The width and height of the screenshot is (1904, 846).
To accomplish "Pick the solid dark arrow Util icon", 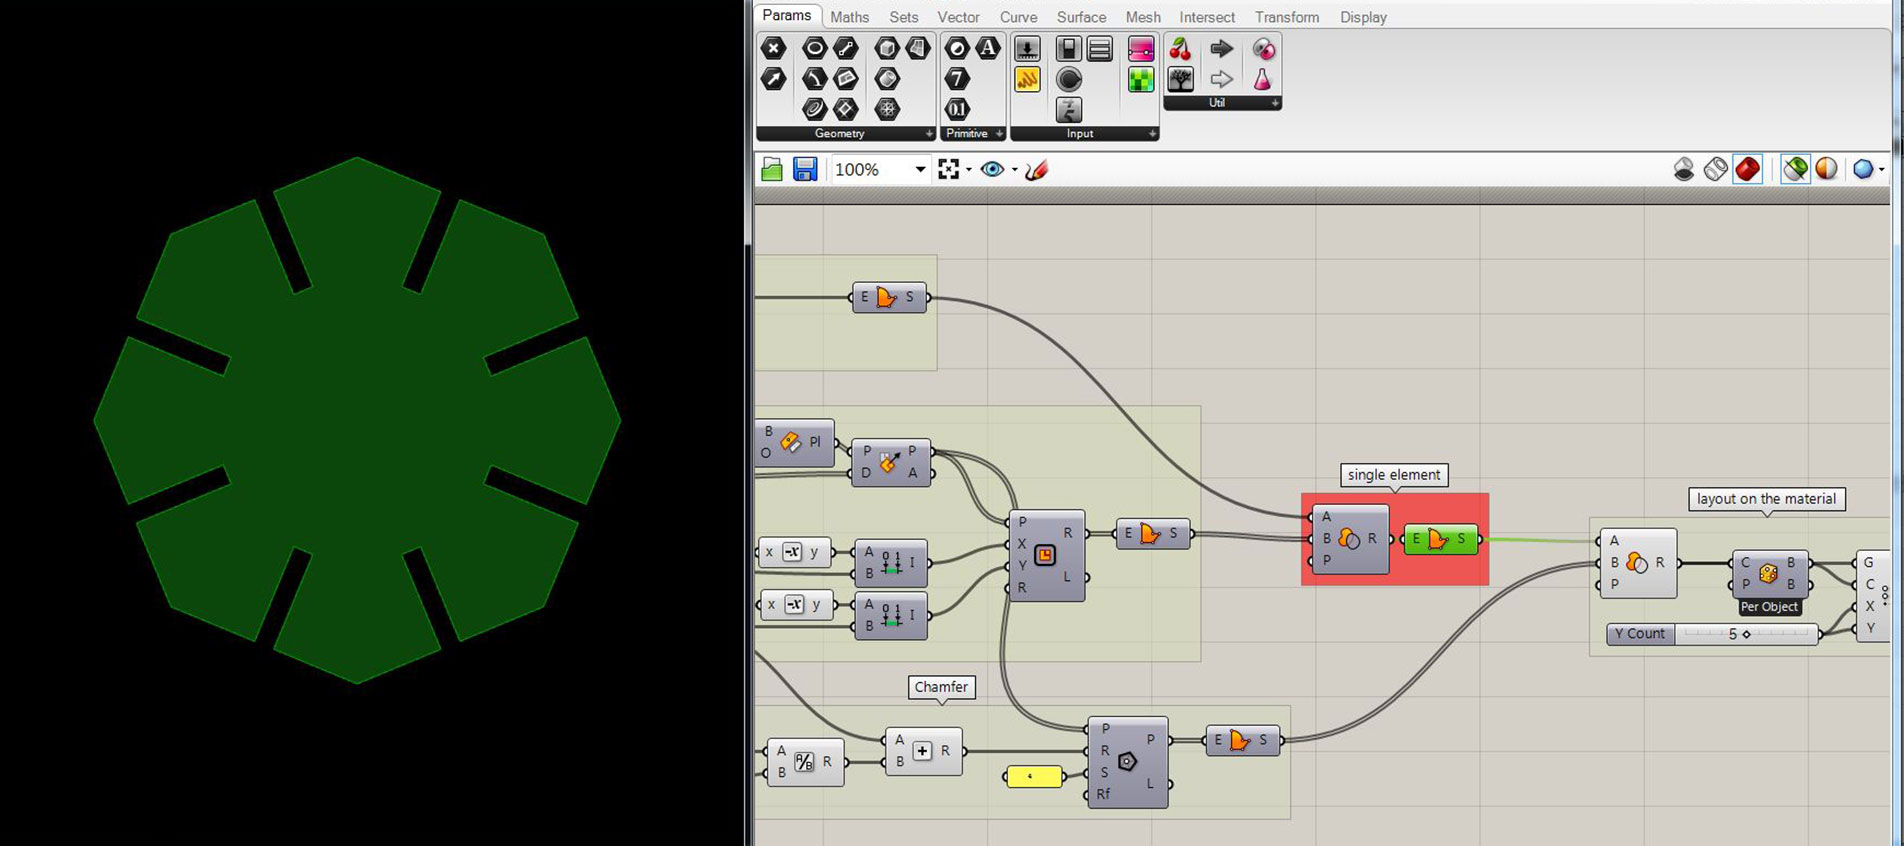I will (x=1221, y=48).
